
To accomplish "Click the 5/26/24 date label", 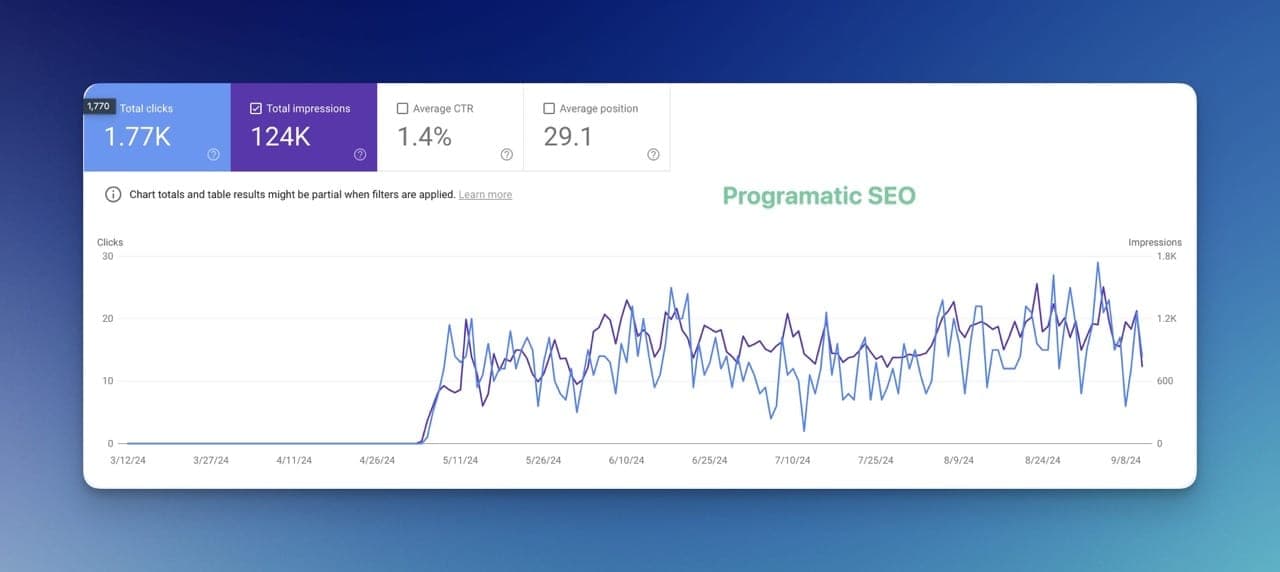I will coord(542,461).
